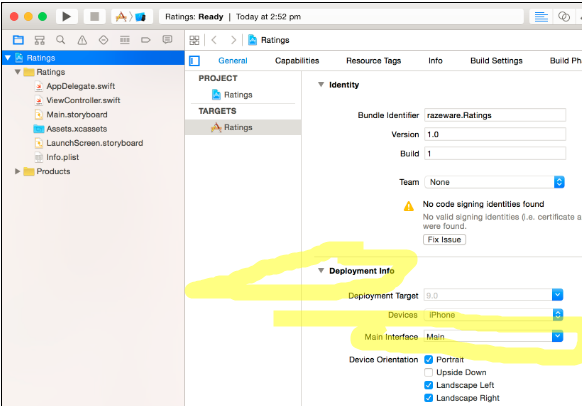The height and width of the screenshot is (406, 582).
Task: Click the Build number field
Action: [x=495, y=154]
